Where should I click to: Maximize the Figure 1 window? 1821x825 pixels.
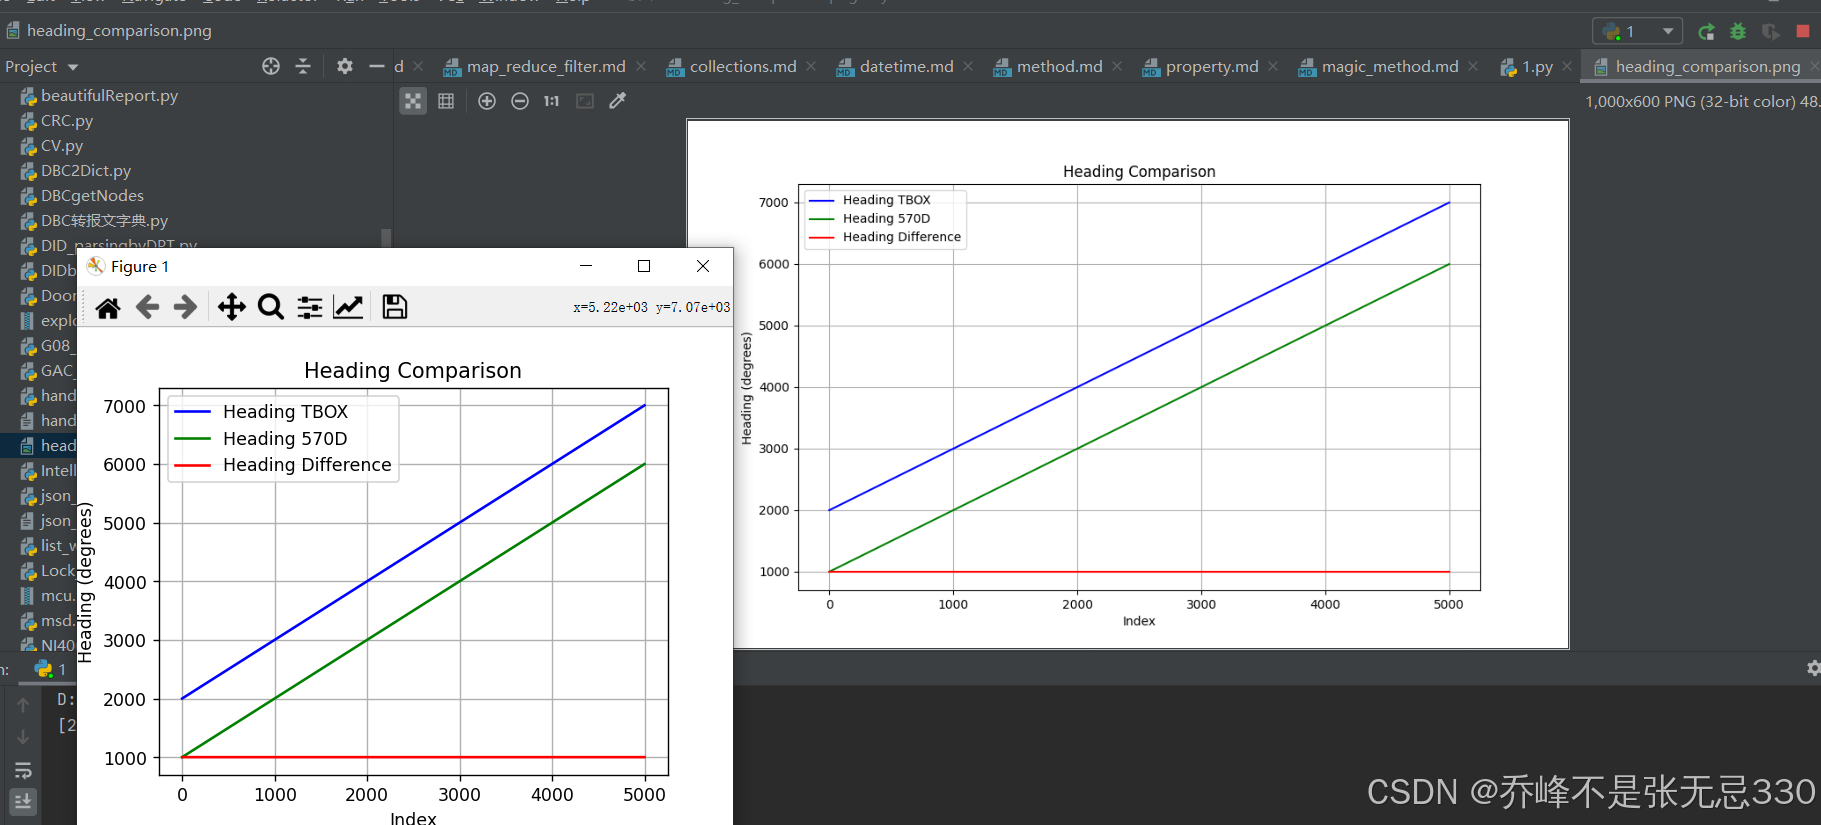click(644, 266)
